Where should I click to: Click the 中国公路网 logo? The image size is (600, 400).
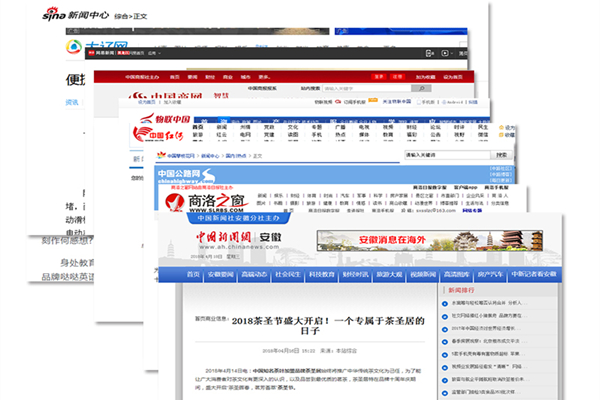[x=184, y=174]
